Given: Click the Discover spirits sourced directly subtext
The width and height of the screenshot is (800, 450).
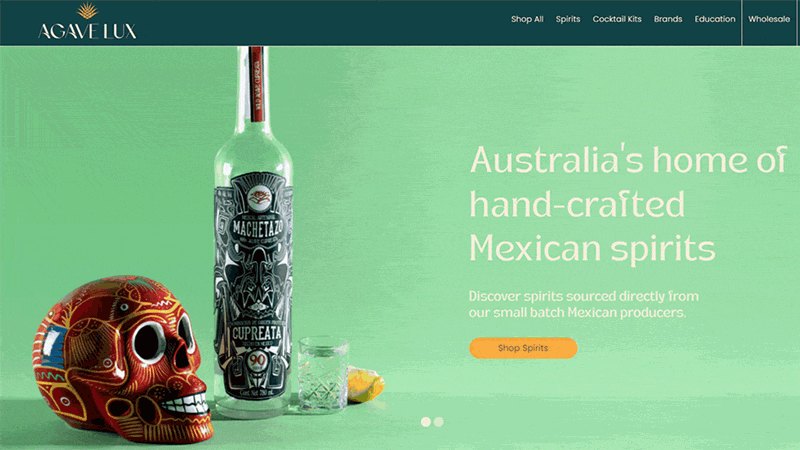Looking at the screenshot, I should [584, 304].
